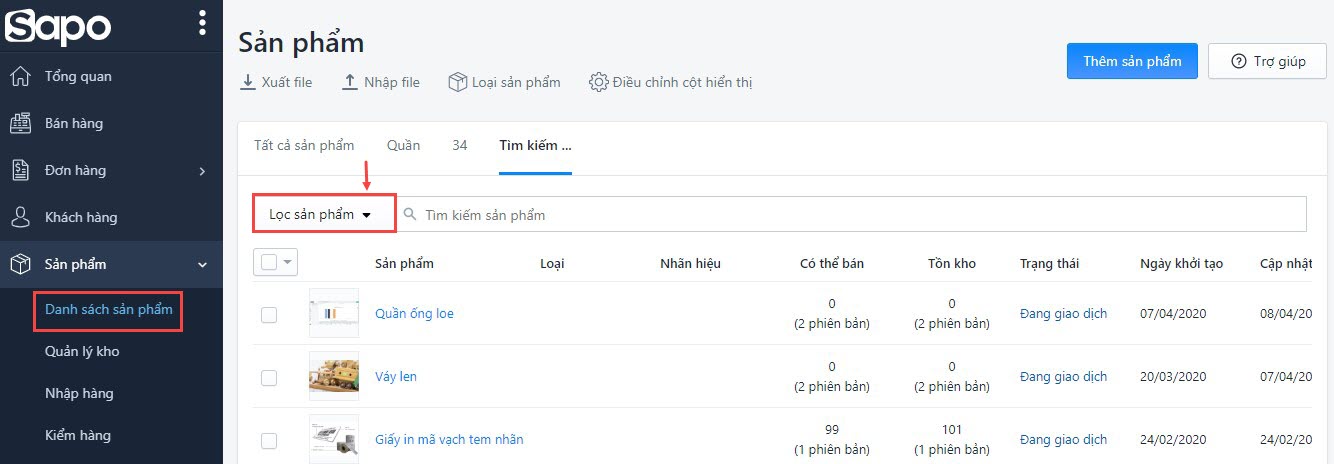
Task: Tick the select-all checkbox in table header
Action: [268, 262]
